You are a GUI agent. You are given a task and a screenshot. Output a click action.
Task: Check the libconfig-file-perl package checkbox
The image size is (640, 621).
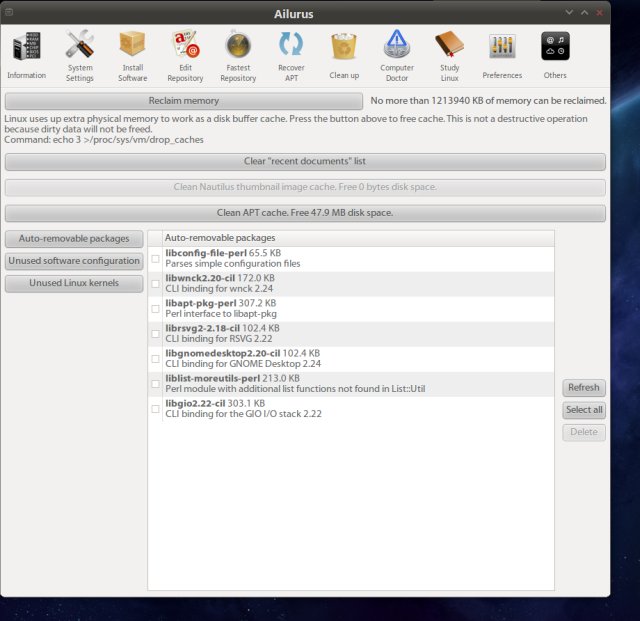(156, 258)
